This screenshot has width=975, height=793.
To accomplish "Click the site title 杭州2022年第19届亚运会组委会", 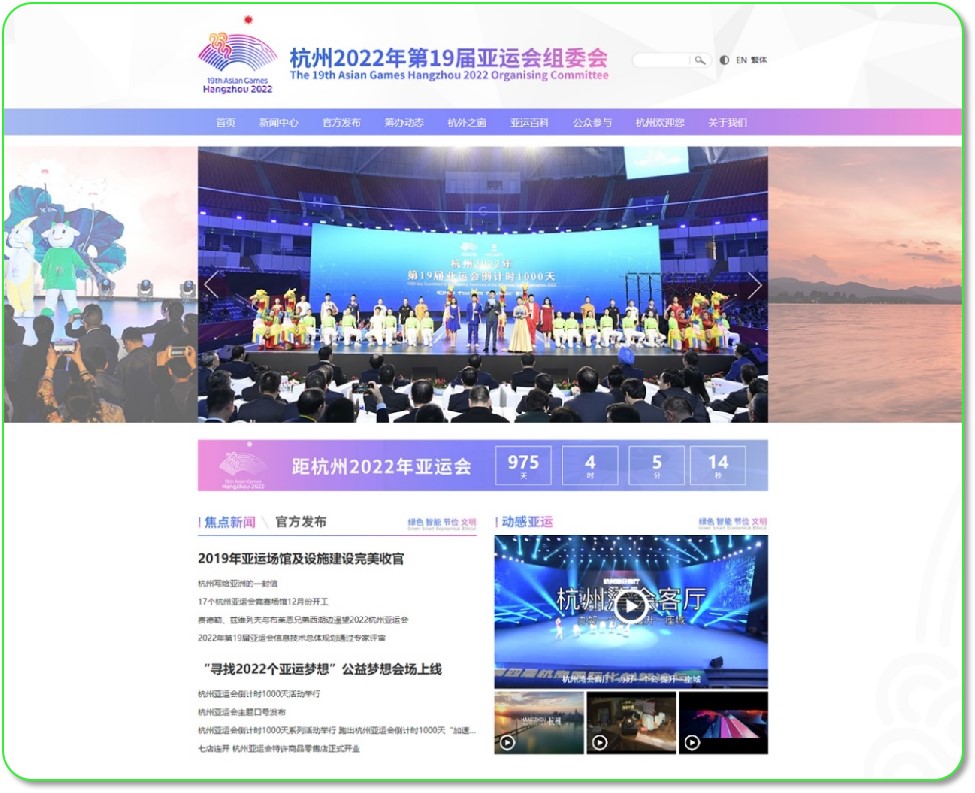I will pos(449,58).
